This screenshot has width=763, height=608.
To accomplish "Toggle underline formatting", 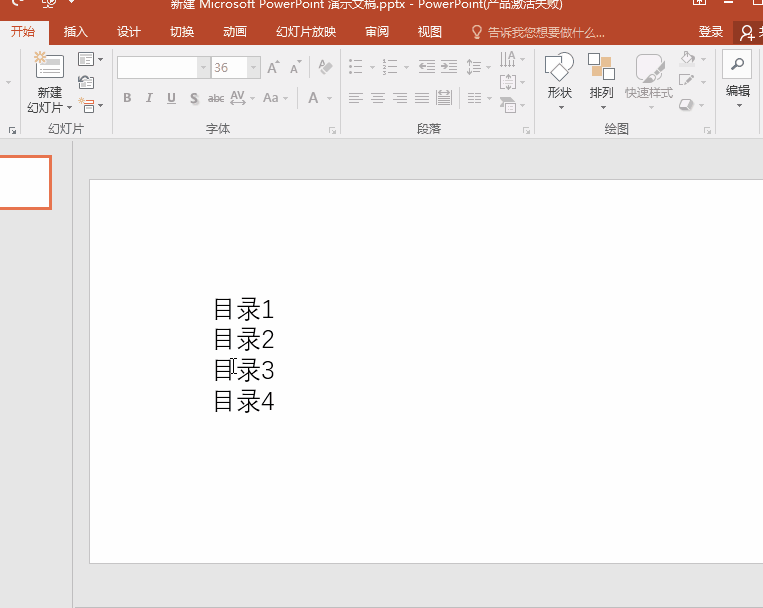I will click(171, 98).
